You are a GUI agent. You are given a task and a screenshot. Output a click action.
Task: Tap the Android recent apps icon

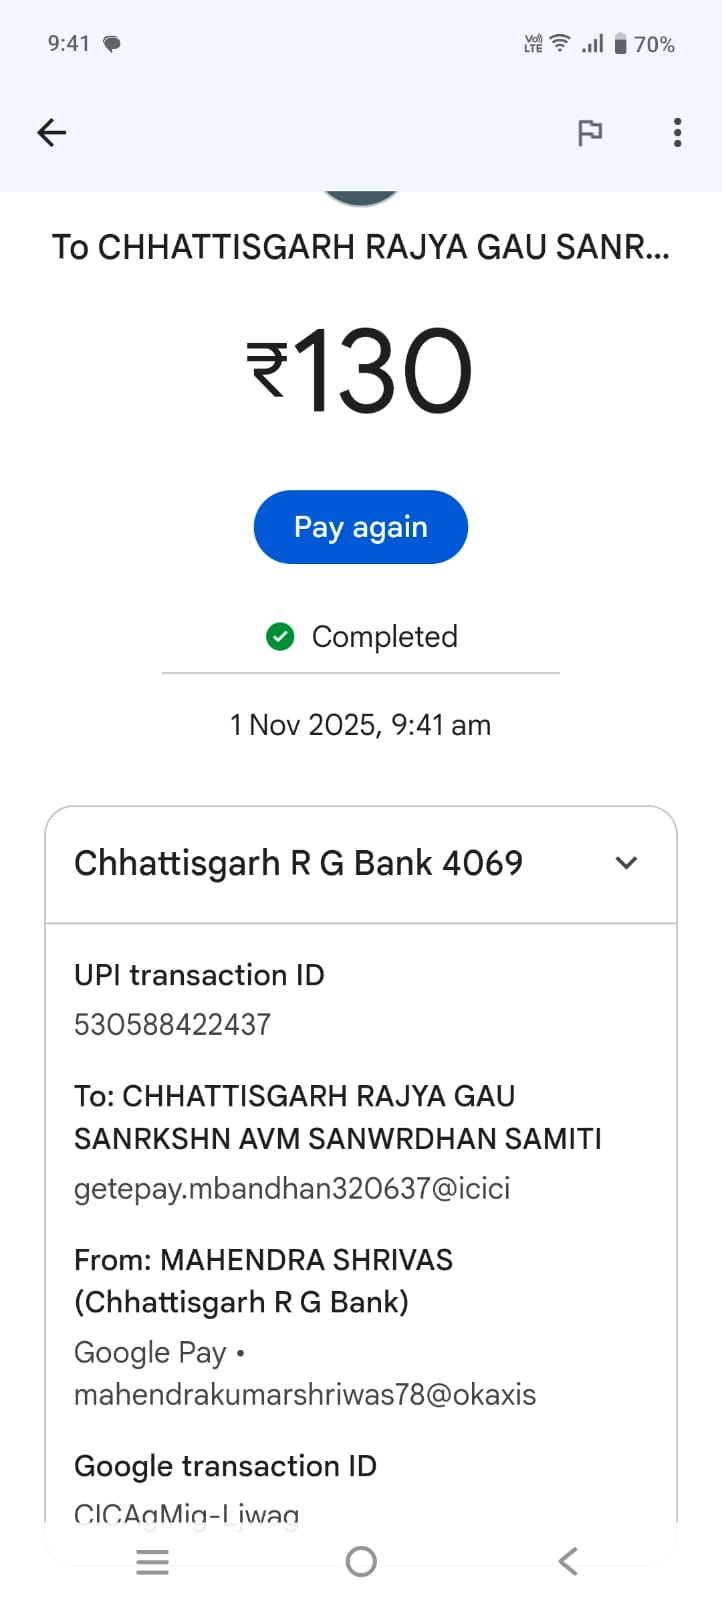(x=152, y=1561)
